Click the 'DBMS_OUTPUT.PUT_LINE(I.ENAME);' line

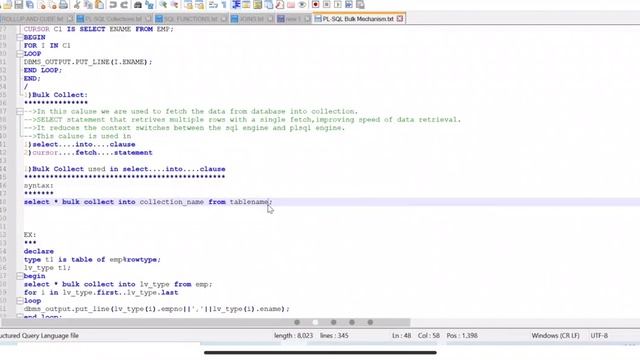pyautogui.click(x=88, y=62)
